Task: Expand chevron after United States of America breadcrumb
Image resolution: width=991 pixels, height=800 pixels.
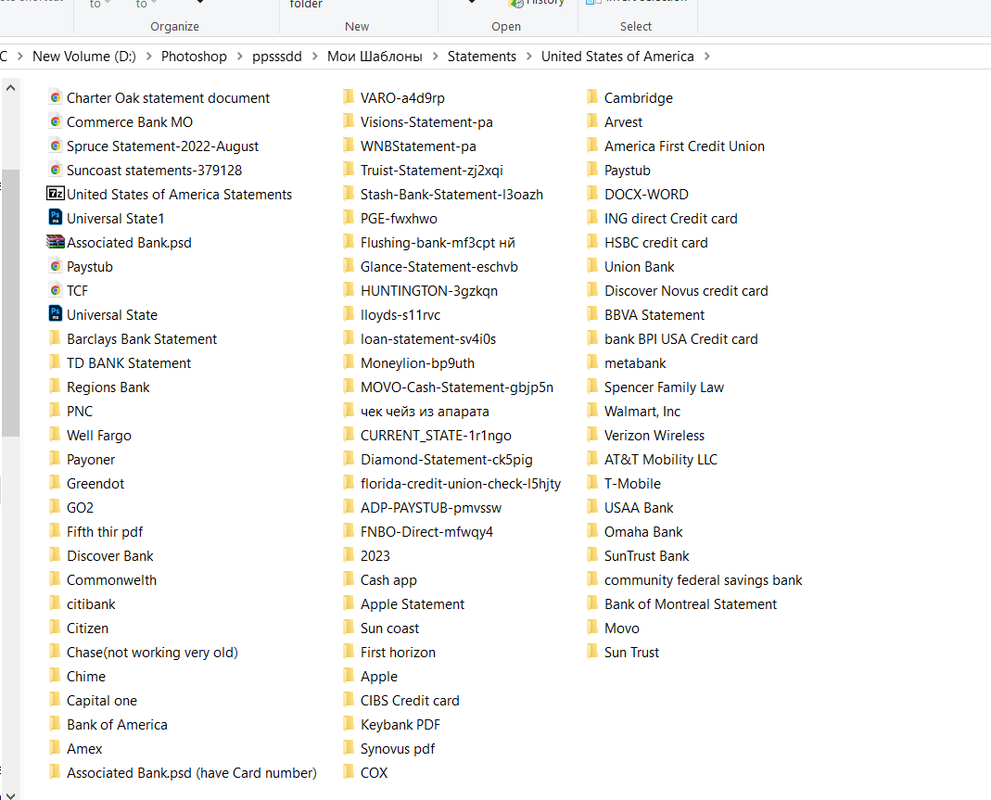Action: 707,56
